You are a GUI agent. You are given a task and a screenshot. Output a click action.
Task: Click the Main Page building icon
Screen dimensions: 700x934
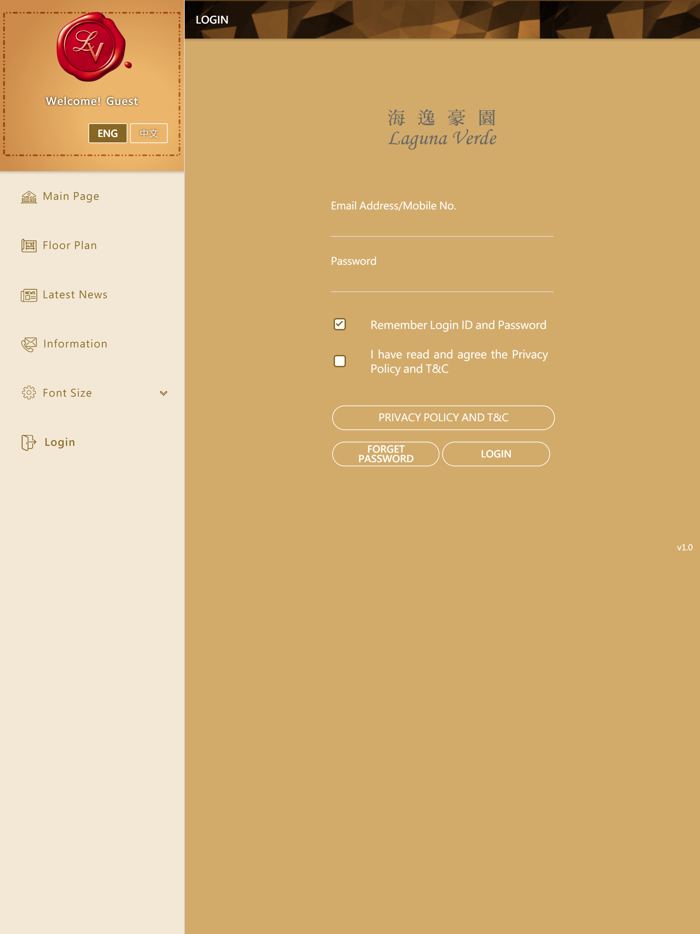pyautogui.click(x=29, y=197)
